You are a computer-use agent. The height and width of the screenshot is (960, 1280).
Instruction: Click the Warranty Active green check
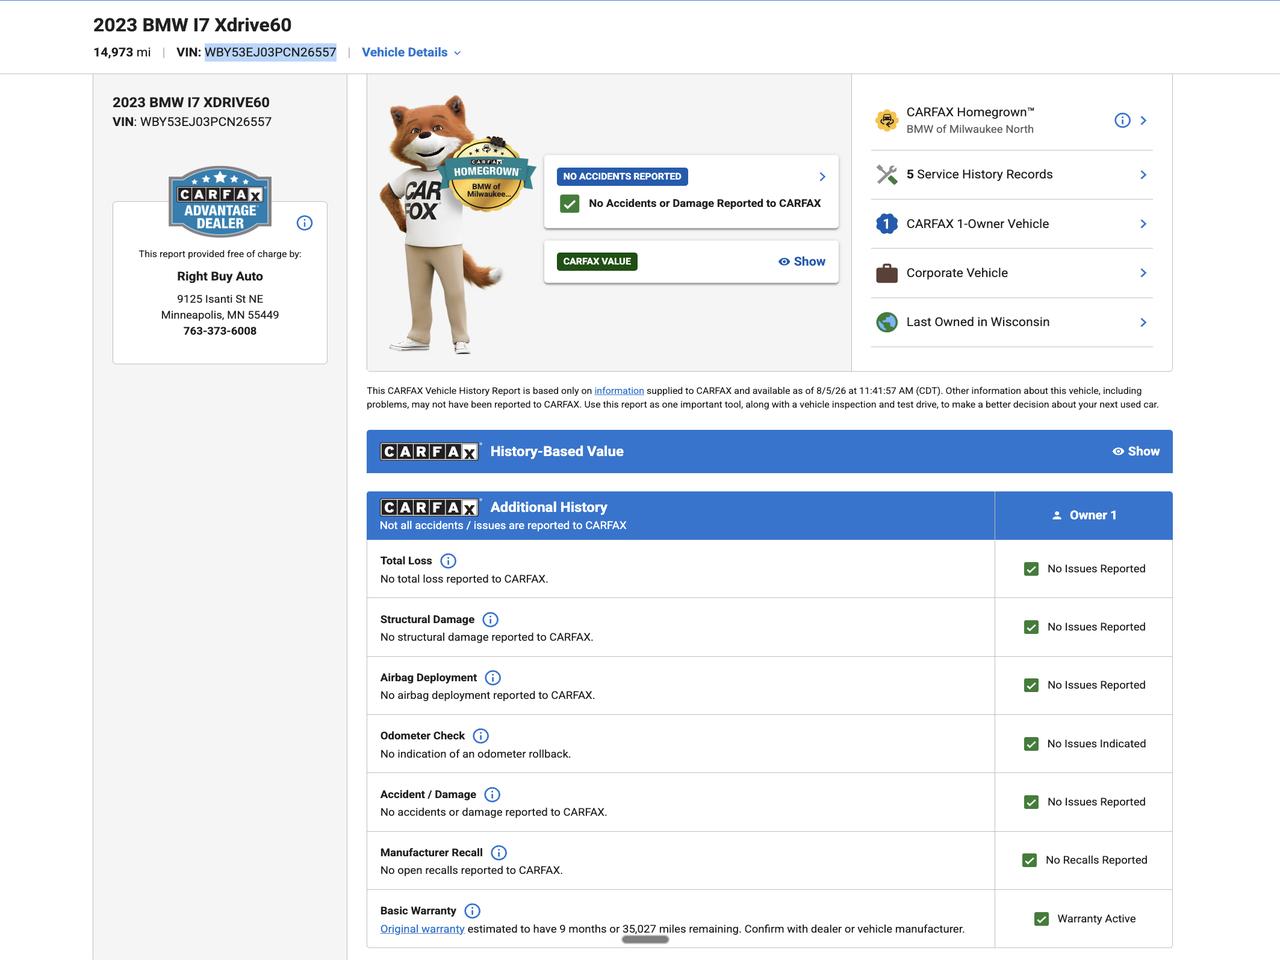1041,919
